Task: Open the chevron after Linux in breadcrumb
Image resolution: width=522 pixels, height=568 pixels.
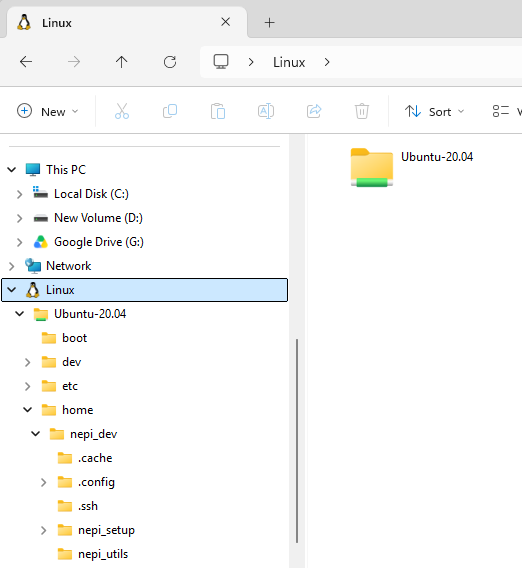Action: [327, 62]
